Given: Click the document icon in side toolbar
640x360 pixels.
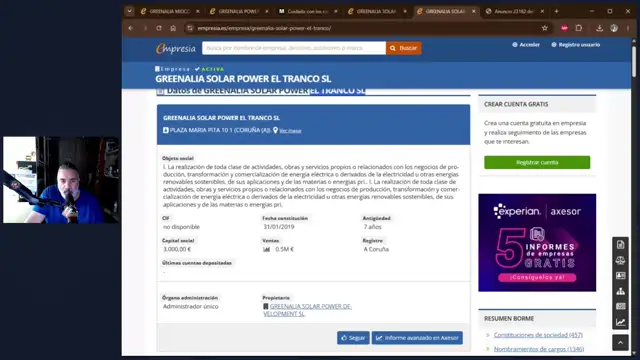Looking at the screenshot, I should (620, 245).
